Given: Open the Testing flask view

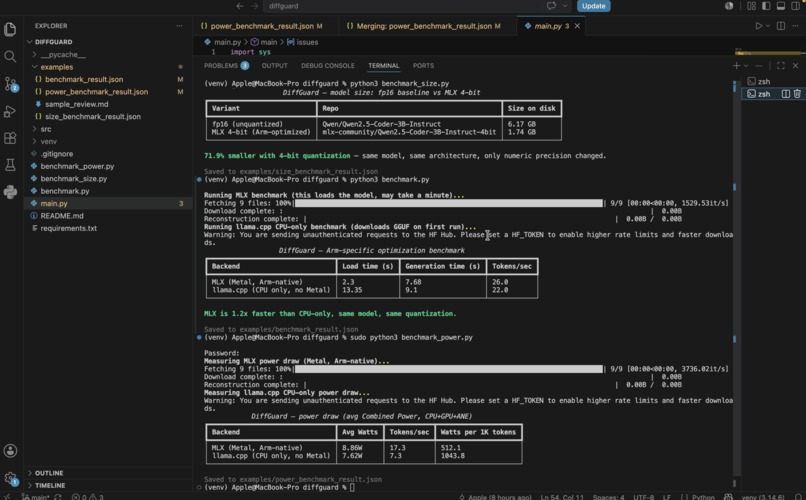Looking at the screenshot, I should point(10,165).
